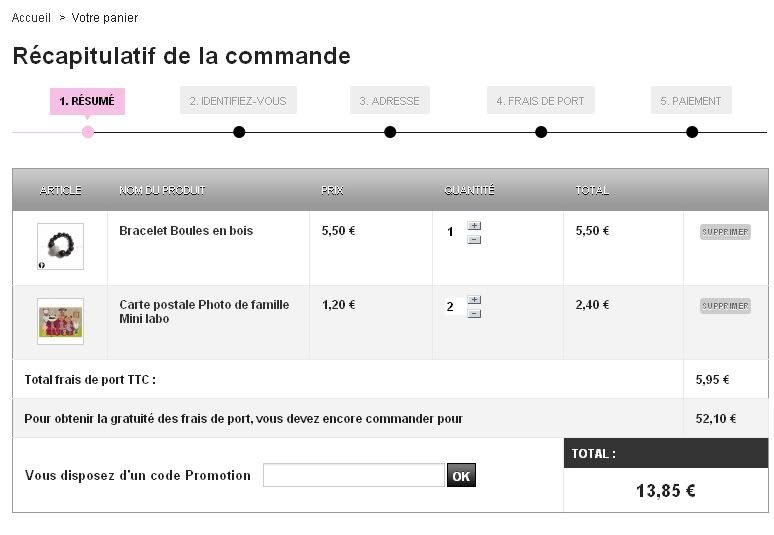Open the Carte postale product thumbnail
The image size is (774, 535).
click(x=60, y=321)
